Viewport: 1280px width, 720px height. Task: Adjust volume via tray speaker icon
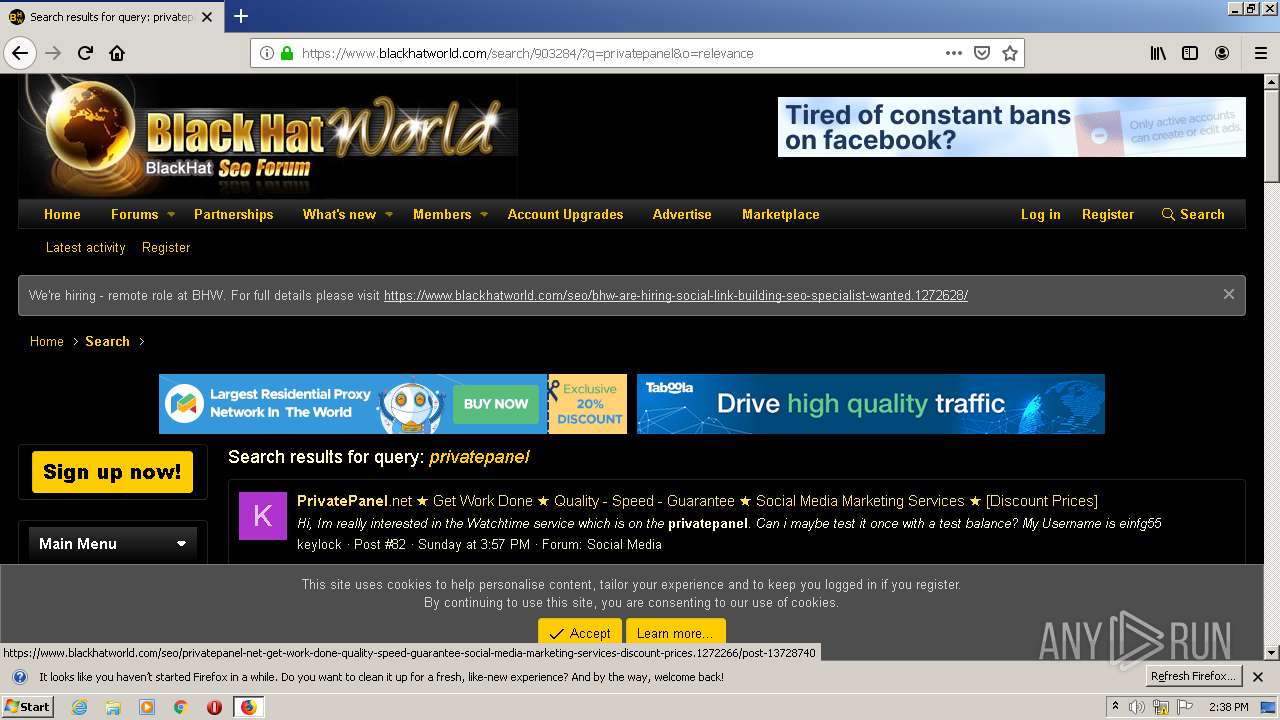(x=1137, y=707)
